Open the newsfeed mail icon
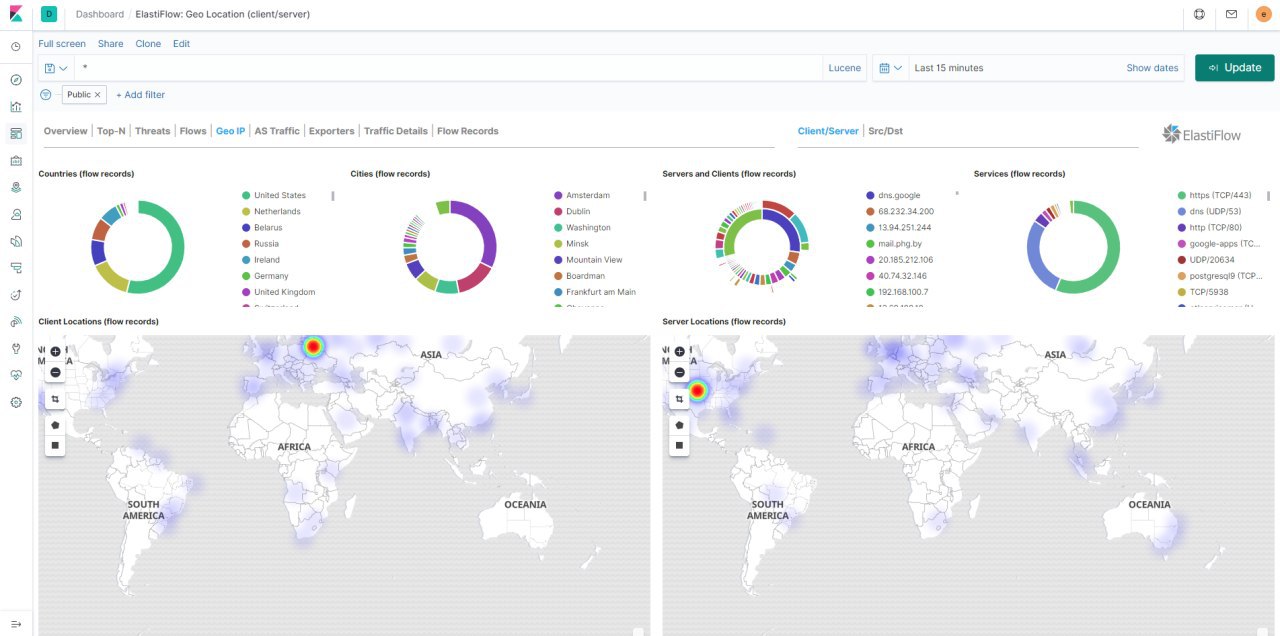The height and width of the screenshot is (636, 1280). click(1231, 14)
